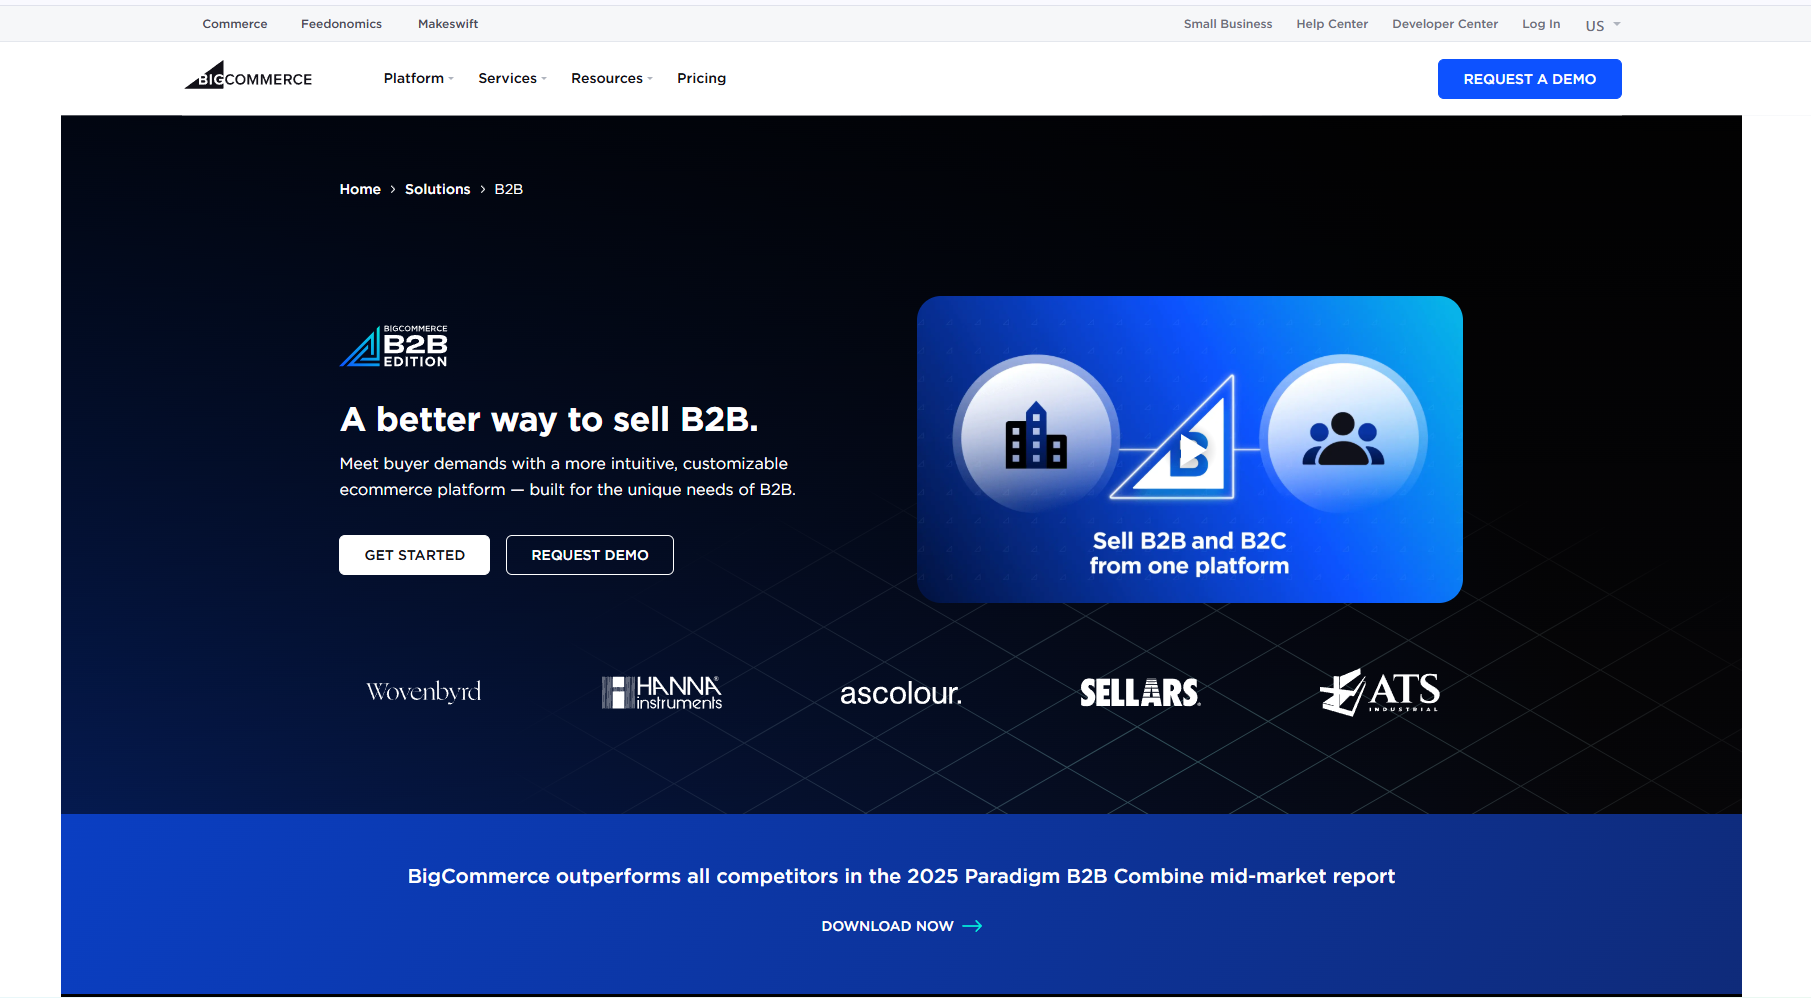Screen dimensions: 1811x998
Task: Click the Sellars customer logo
Action: [x=1140, y=692]
